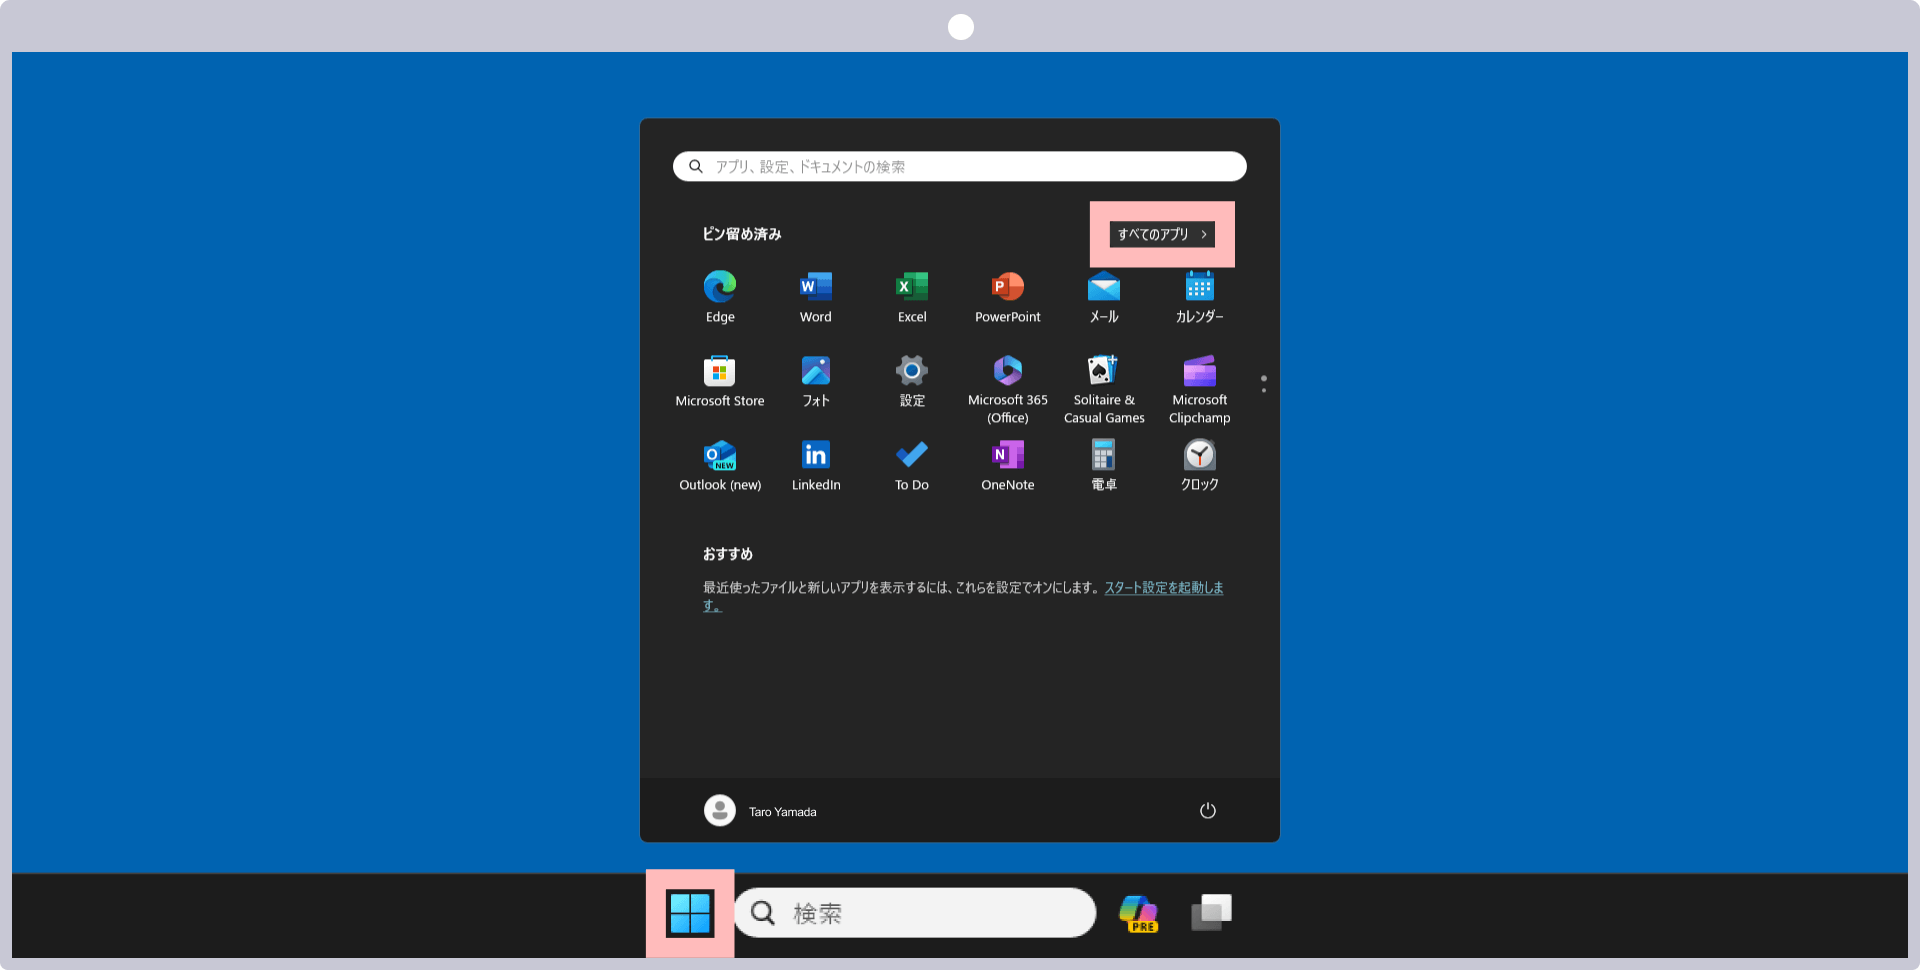Open the Excel app
This screenshot has width=1920, height=970.
coord(912,297)
